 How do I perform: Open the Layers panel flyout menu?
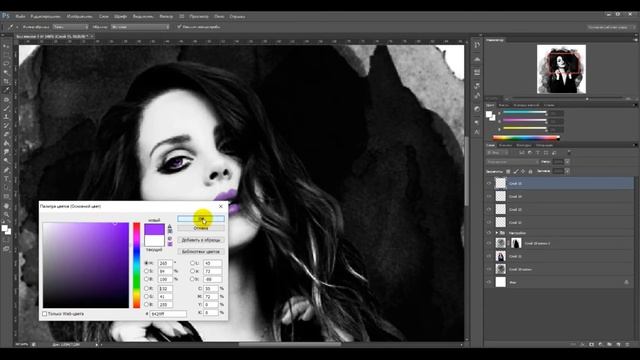(x=635, y=145)
